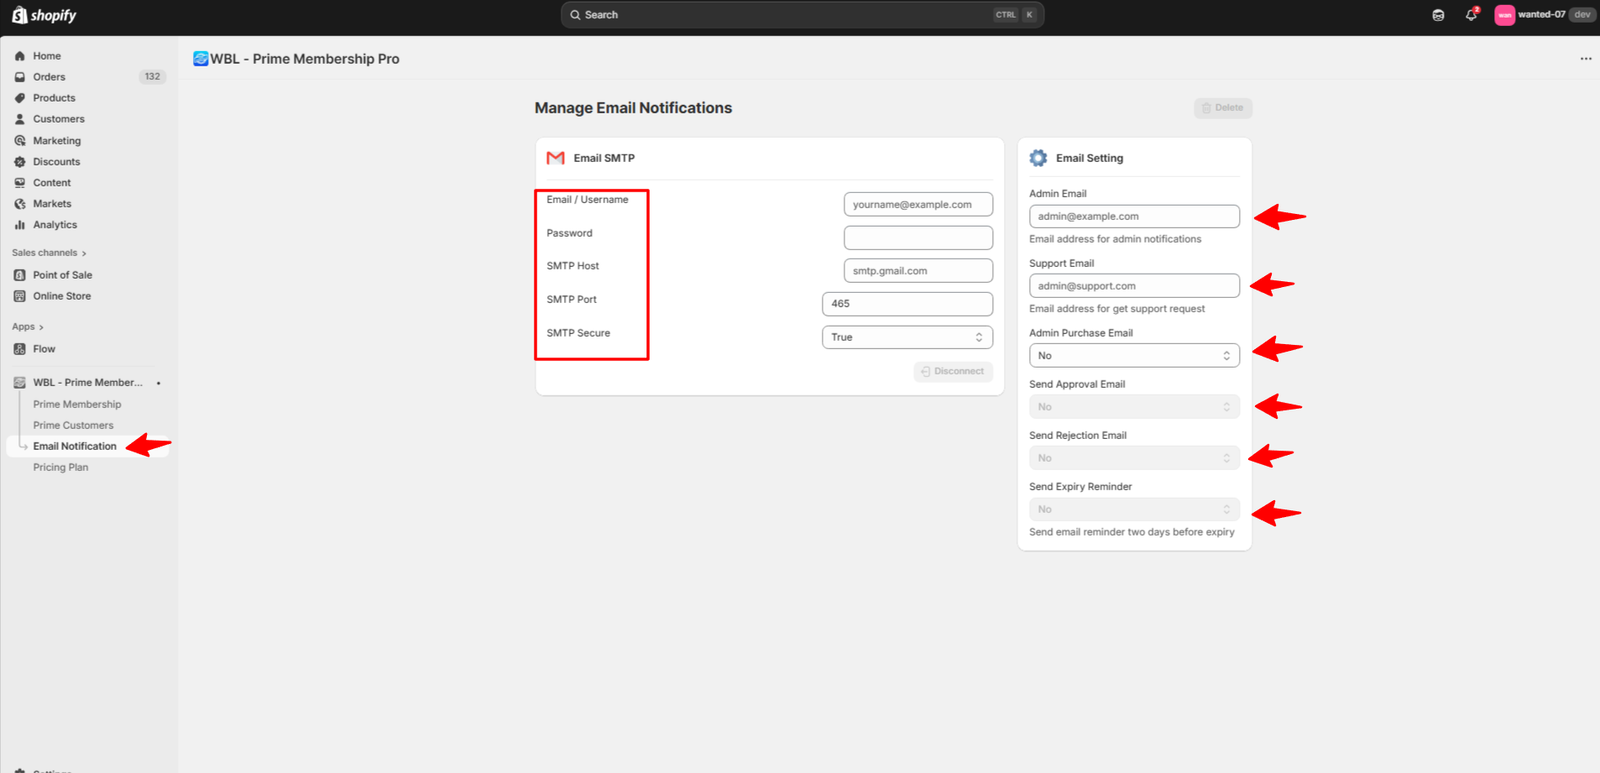Click the Delete button
The height and width of the screenshot is (773, 1600).
(x=1223, y=108)
